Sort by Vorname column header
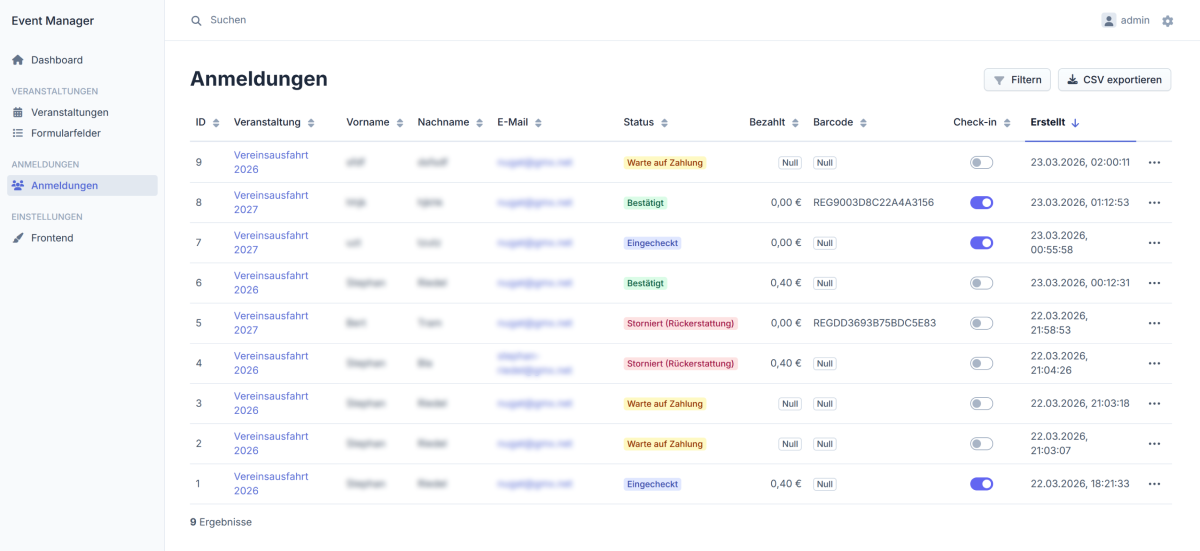 tap(375, 122)
